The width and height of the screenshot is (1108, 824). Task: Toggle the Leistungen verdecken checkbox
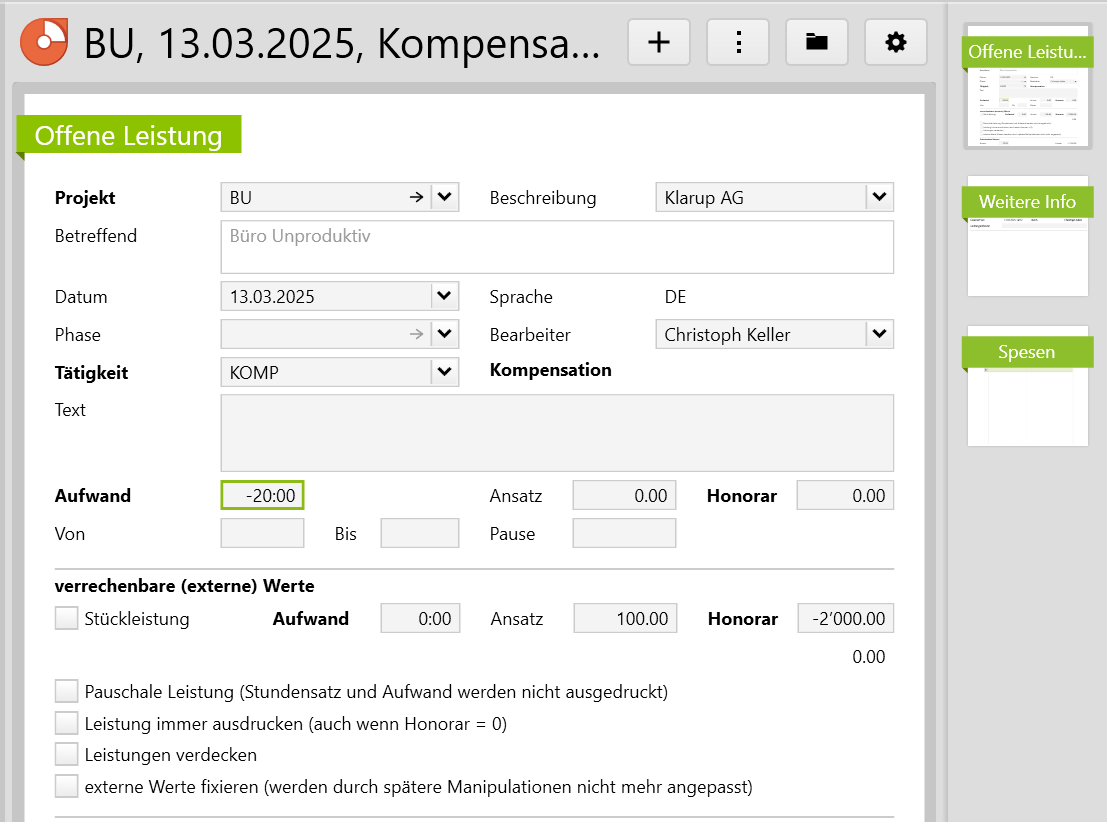point(67,755)
